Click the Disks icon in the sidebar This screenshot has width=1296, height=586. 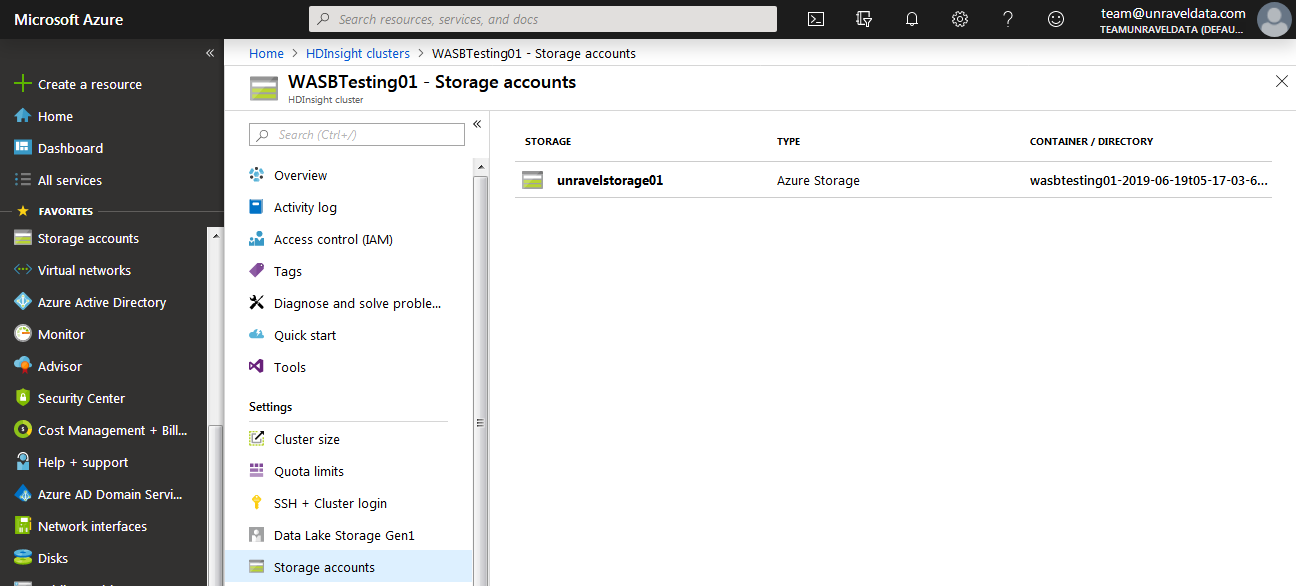(23, 558)
